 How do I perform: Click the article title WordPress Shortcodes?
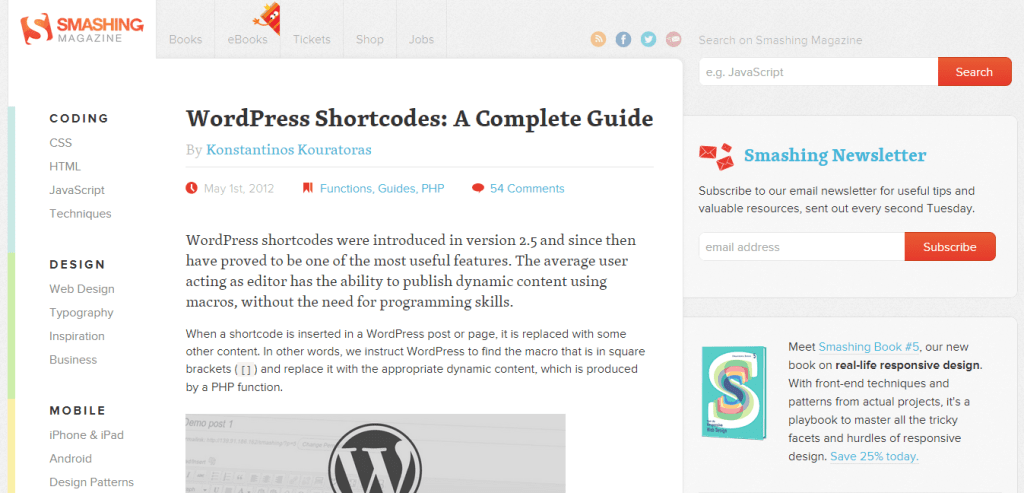pos(419,118)
